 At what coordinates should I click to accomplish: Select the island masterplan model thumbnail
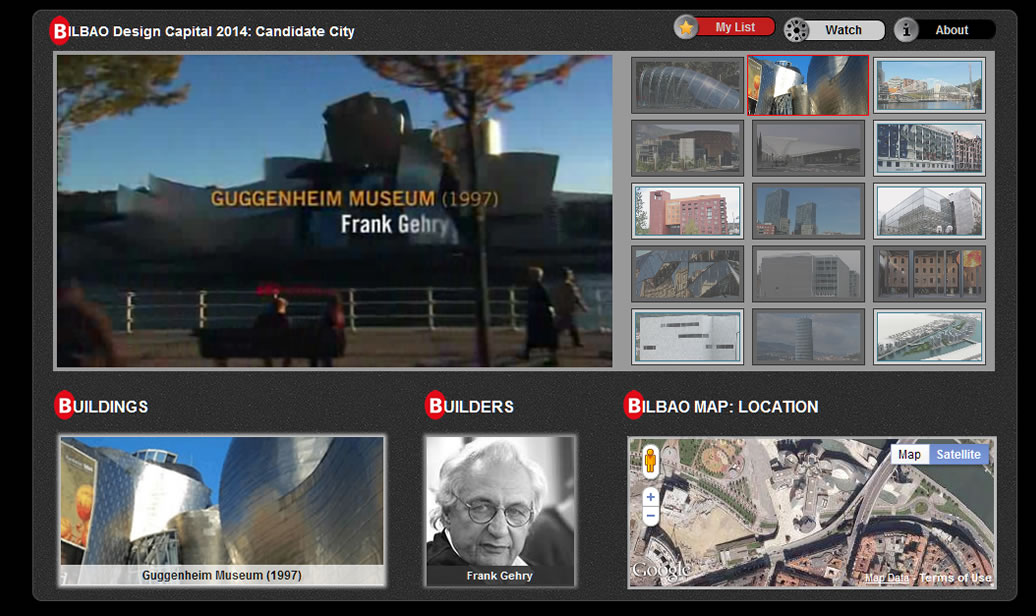tap(929, 336)
